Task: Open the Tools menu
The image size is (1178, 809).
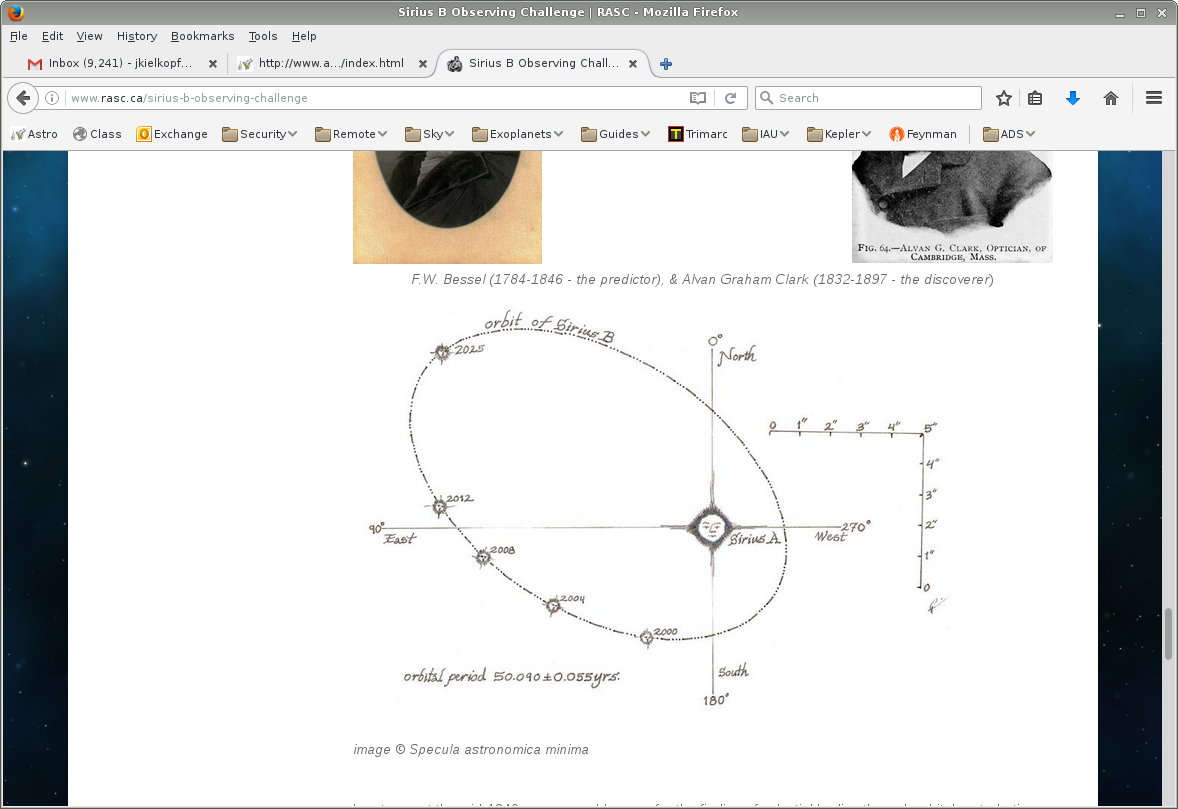Action: point(263,36)
